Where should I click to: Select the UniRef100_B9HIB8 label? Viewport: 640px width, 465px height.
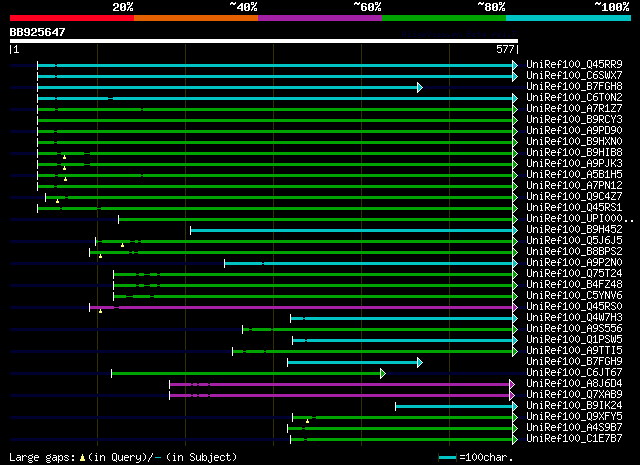pos(574,153)
